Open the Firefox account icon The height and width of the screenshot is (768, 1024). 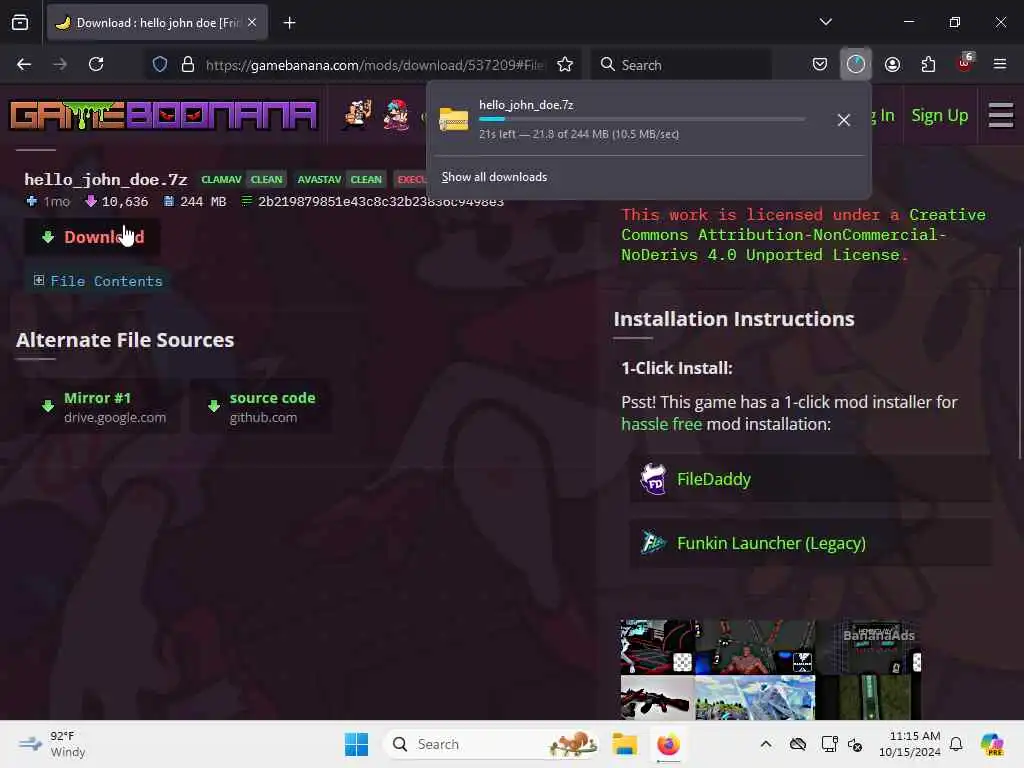click(892, 65)
